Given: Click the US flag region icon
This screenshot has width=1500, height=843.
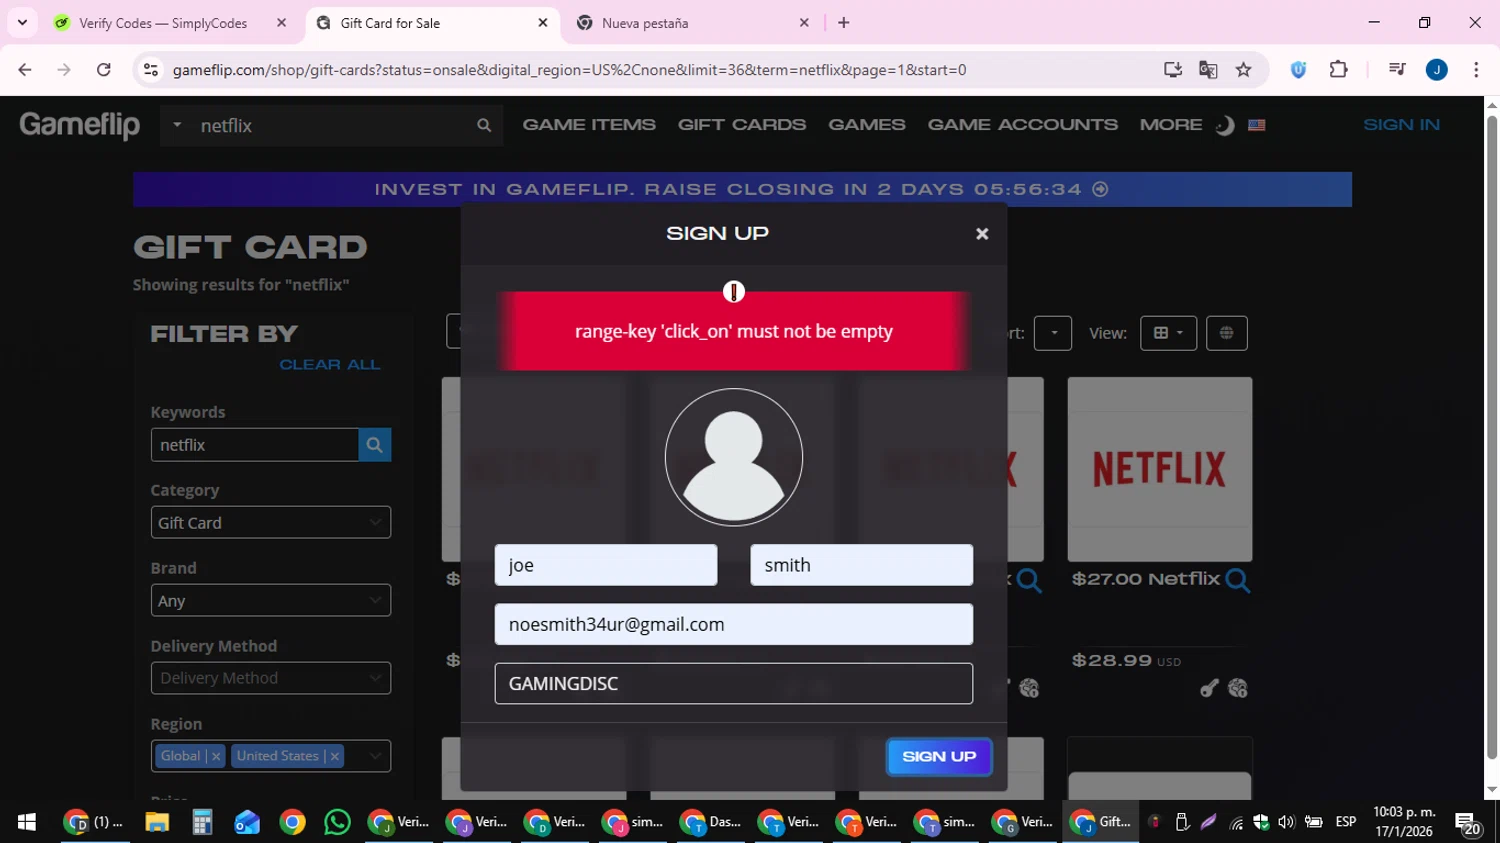Looking at the screenshot, I should point(1257,126).
